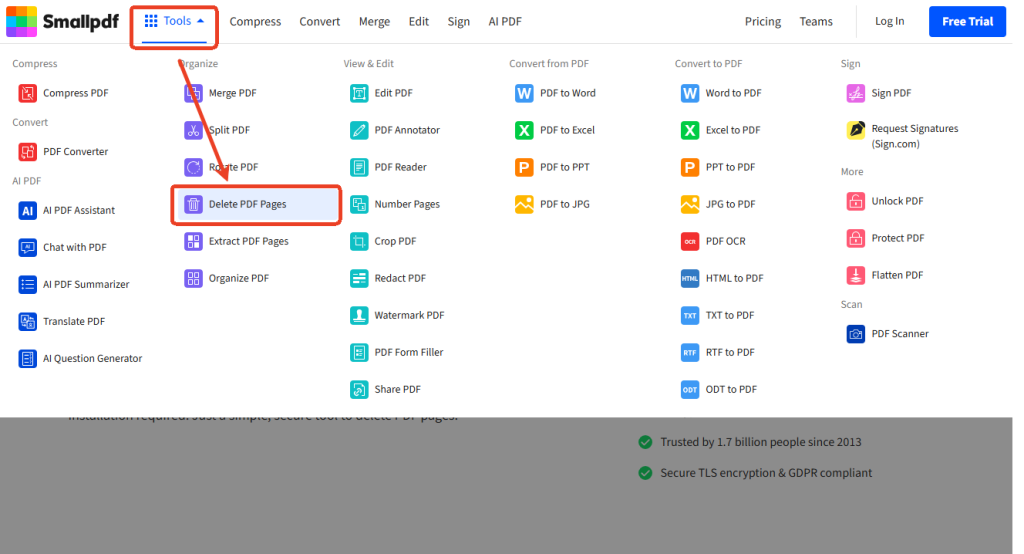
Task: Click the PDF Form Filler icon
Action: (359, 353)
